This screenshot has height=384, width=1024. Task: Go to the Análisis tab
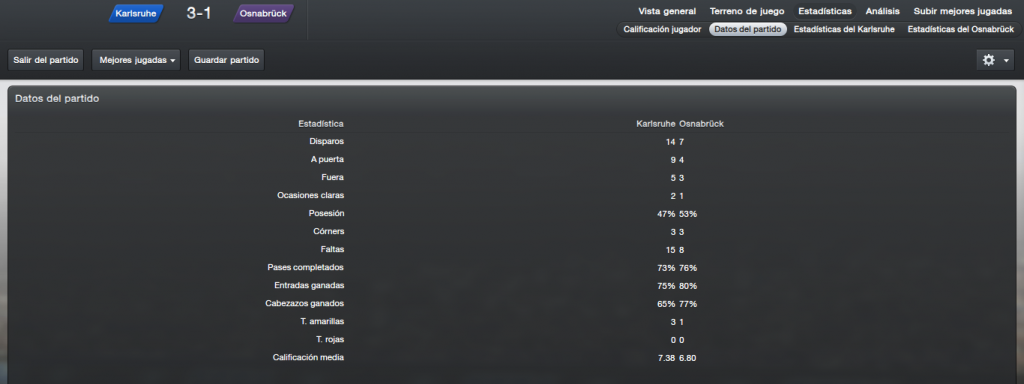point(883,11)
